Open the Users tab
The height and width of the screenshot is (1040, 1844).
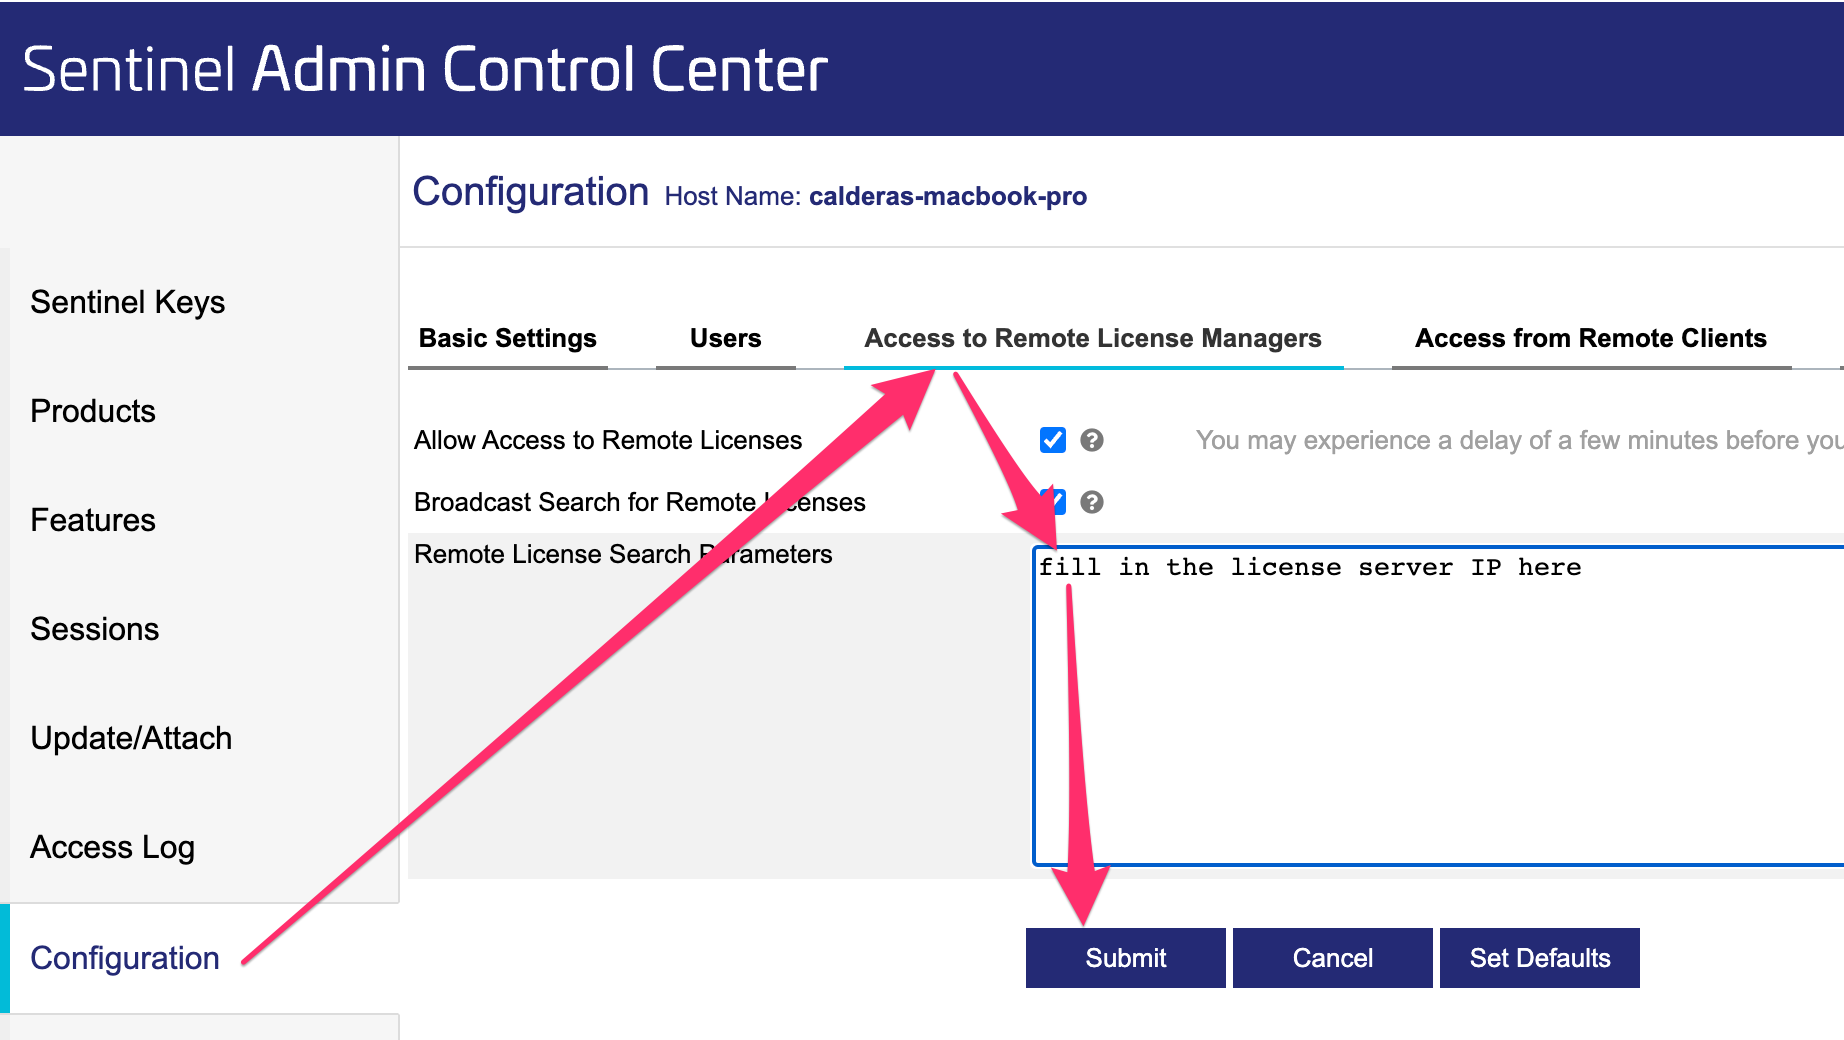click(x=726, y=339)
